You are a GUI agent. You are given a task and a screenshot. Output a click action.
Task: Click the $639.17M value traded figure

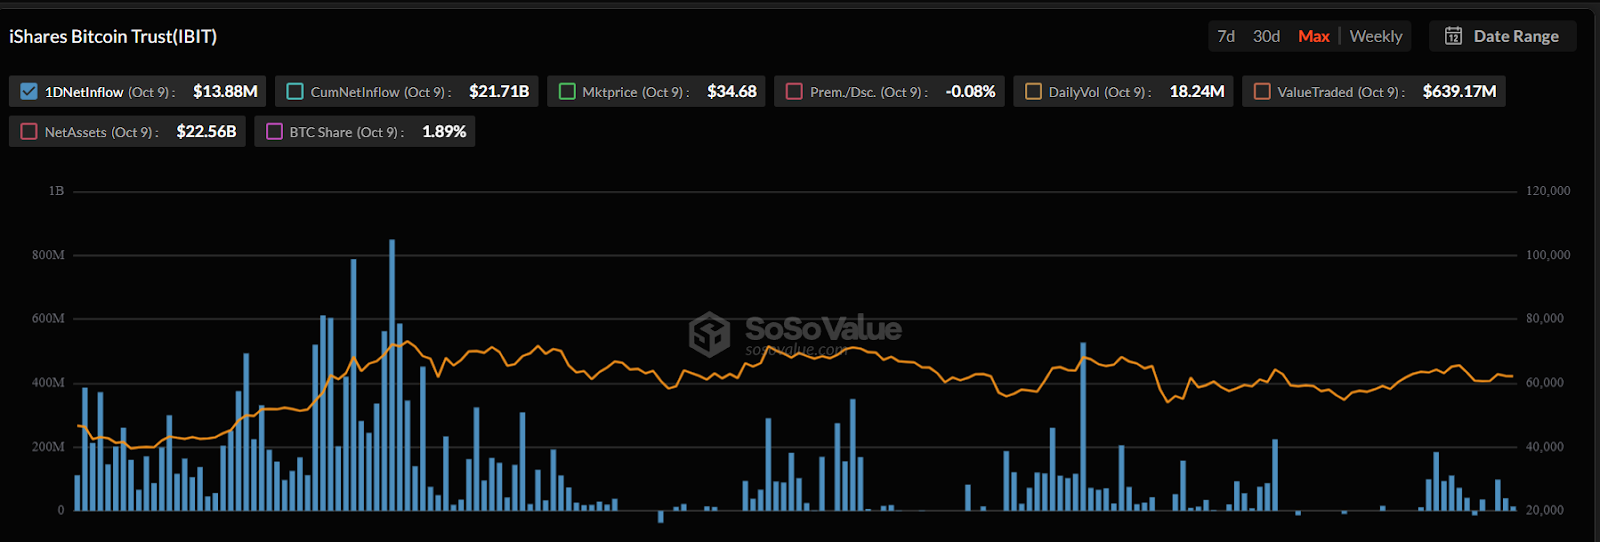pyautogui.click(x=1460, y=91)
